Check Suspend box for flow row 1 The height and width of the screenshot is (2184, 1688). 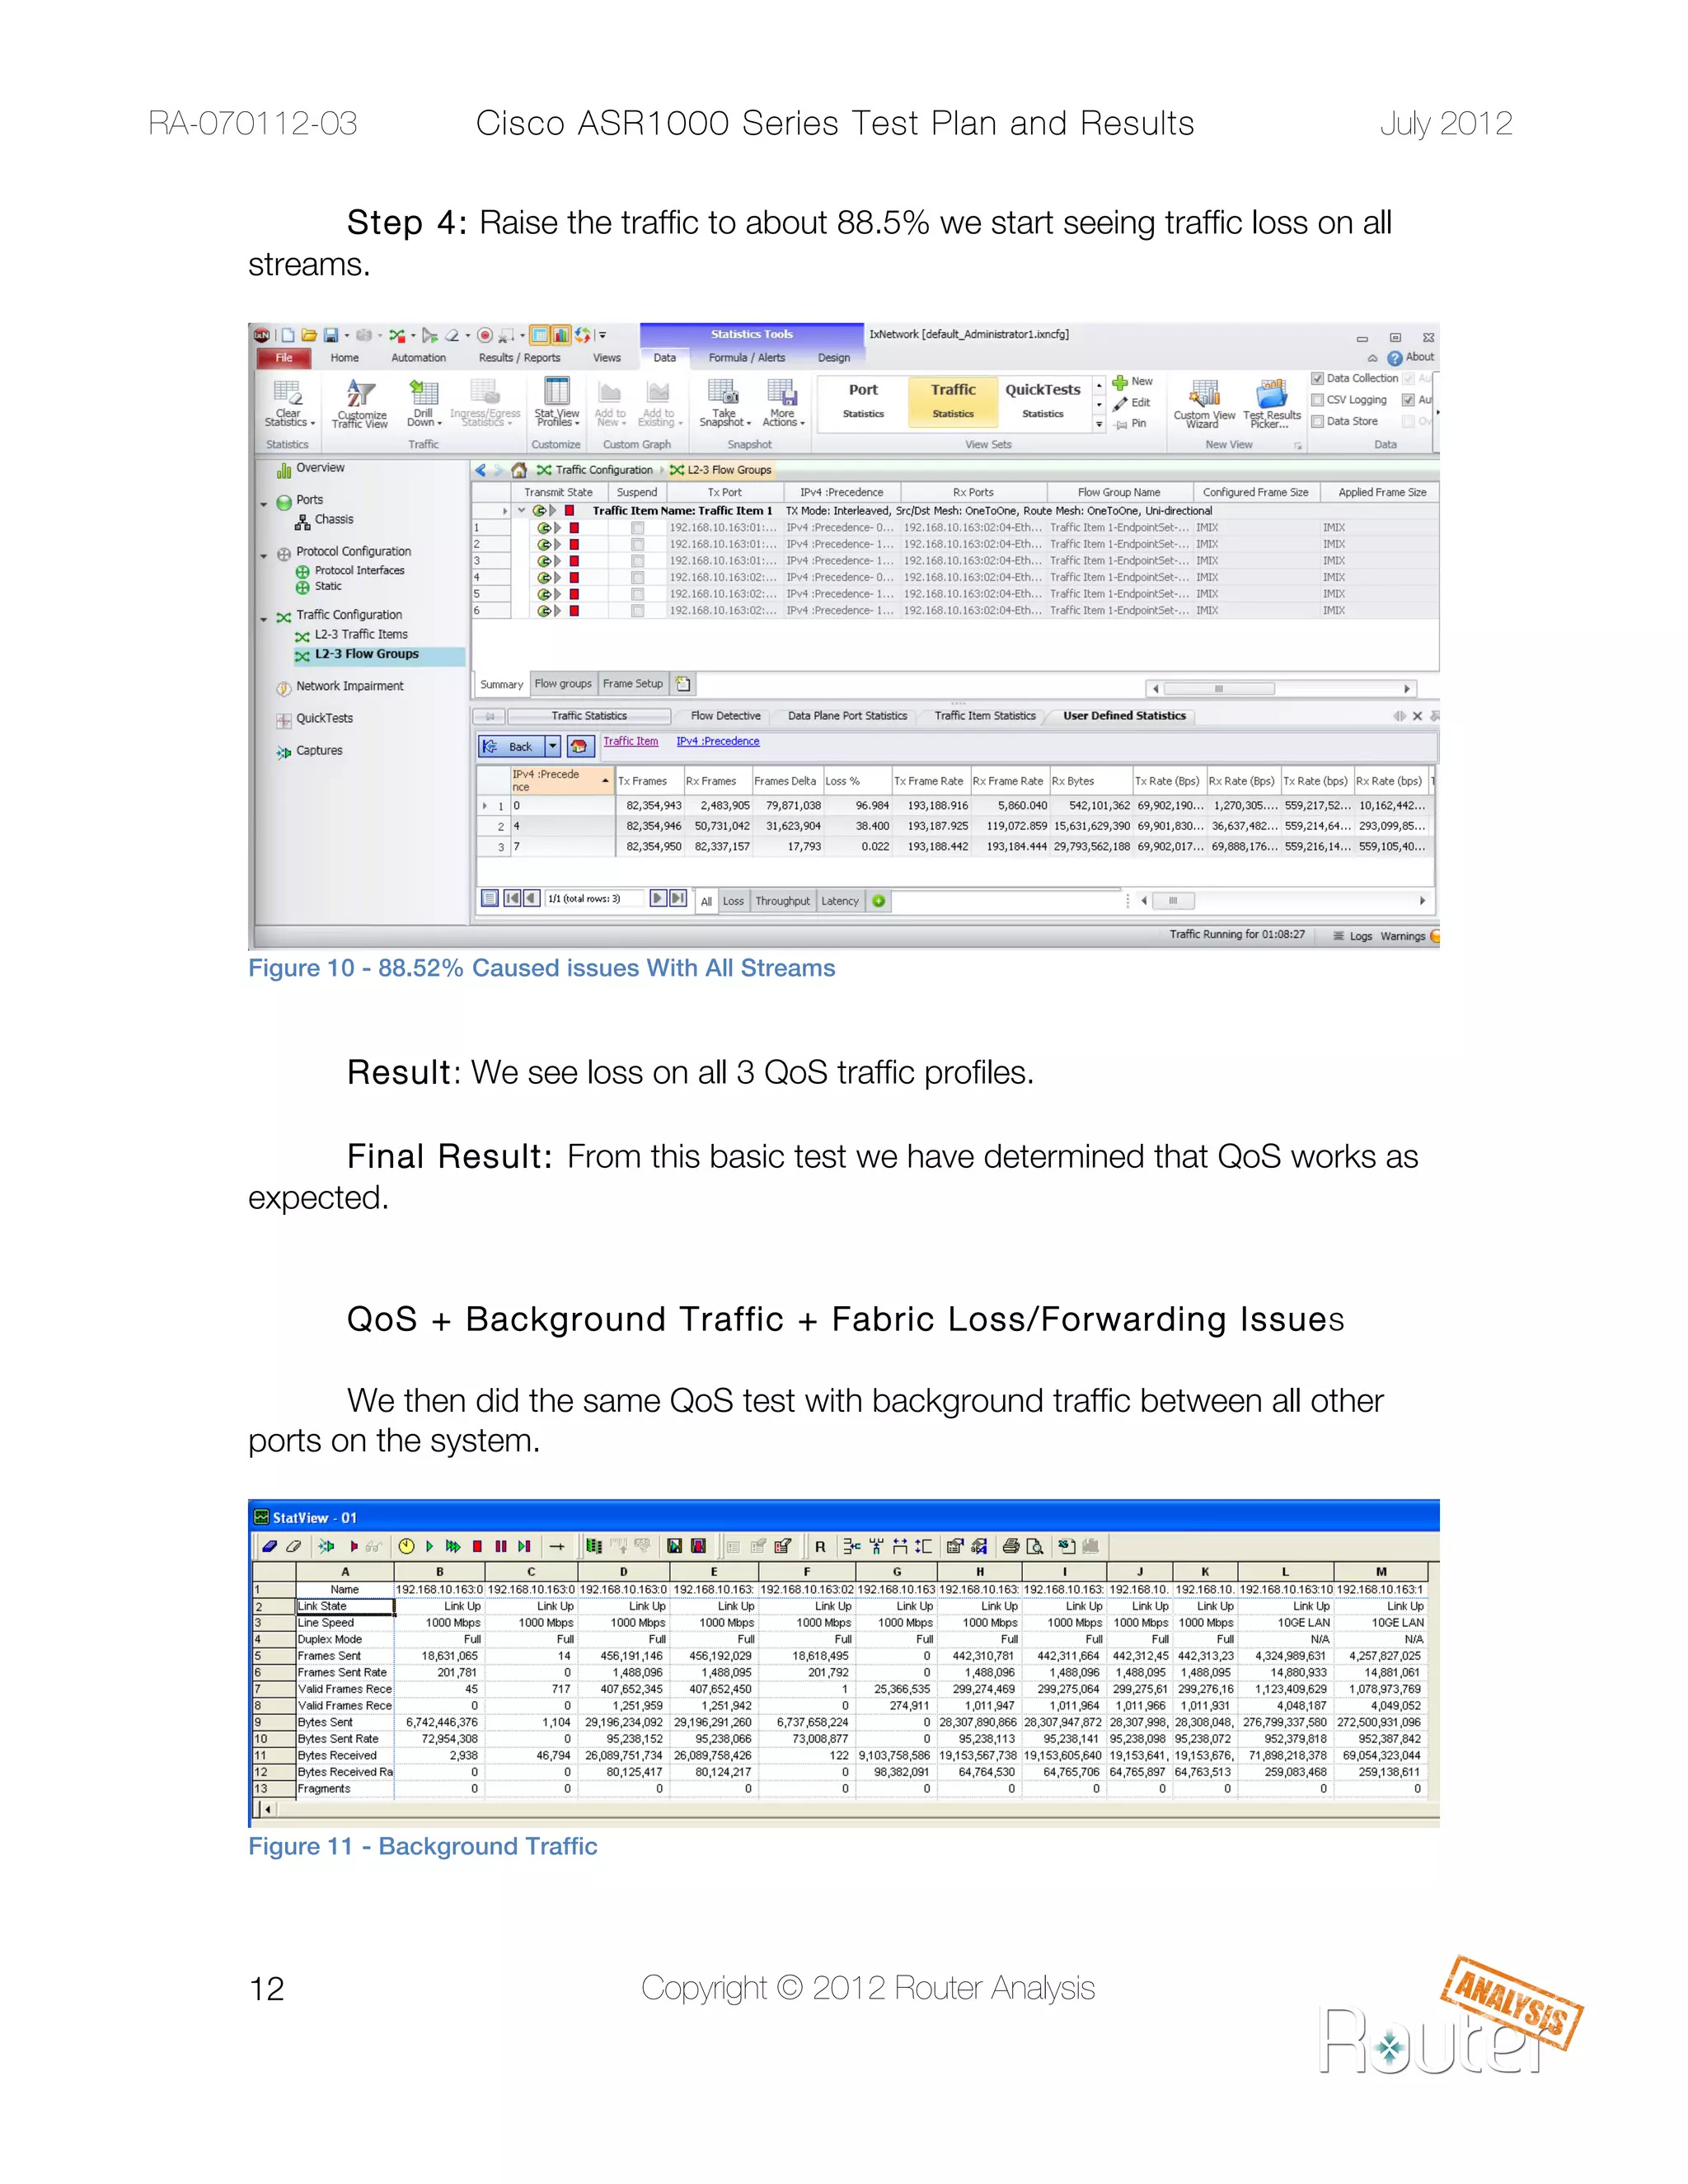click(637, 528)
